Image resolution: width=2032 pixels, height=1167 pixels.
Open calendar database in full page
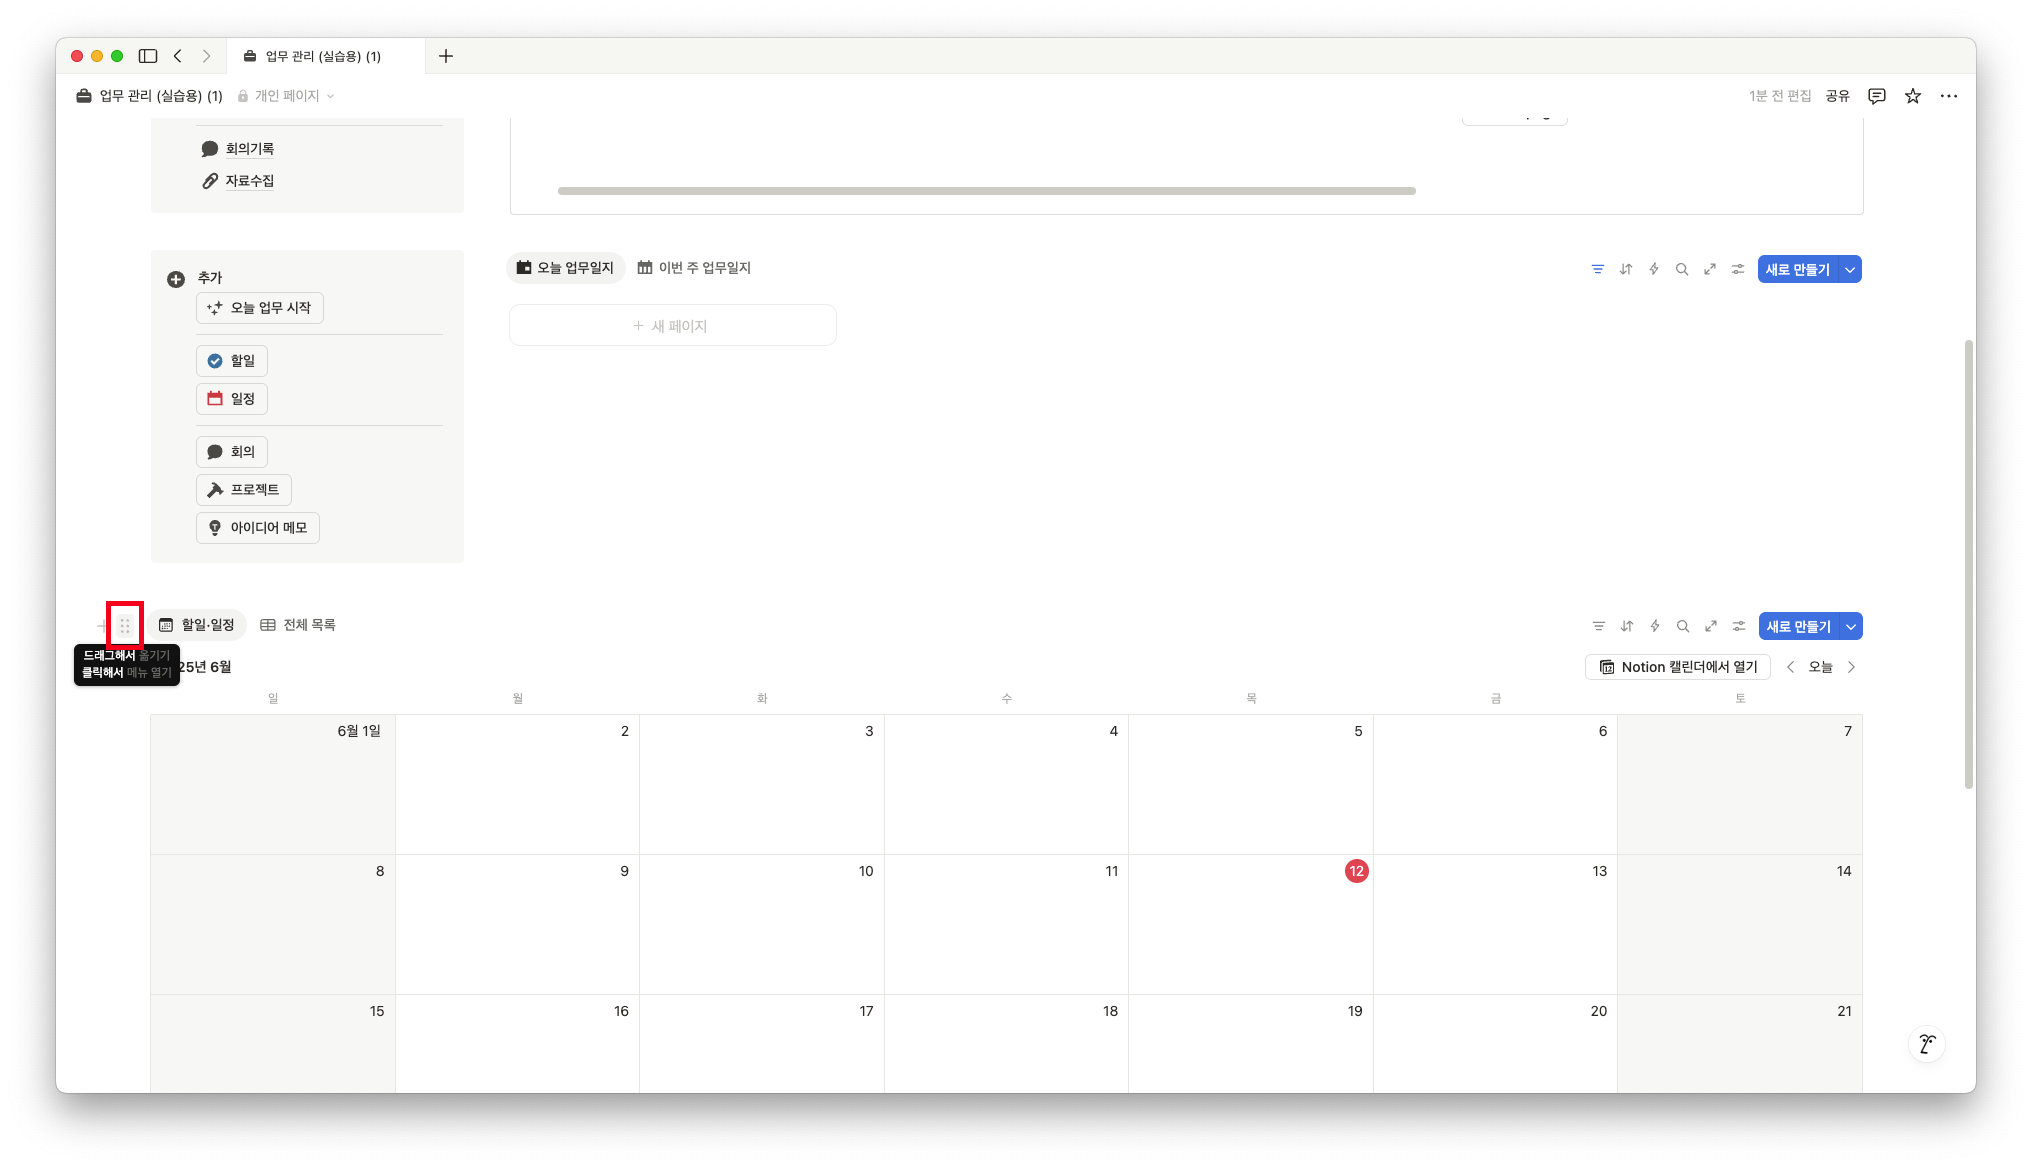tap(1711, 626)
